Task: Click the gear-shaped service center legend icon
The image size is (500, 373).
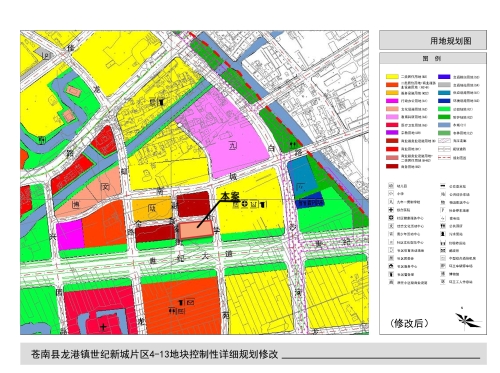Action: (x=391, y=218)
